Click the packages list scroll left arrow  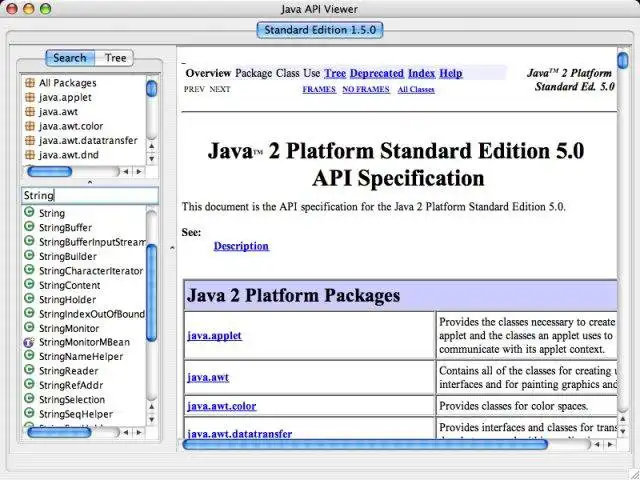(x=126, y=172)
